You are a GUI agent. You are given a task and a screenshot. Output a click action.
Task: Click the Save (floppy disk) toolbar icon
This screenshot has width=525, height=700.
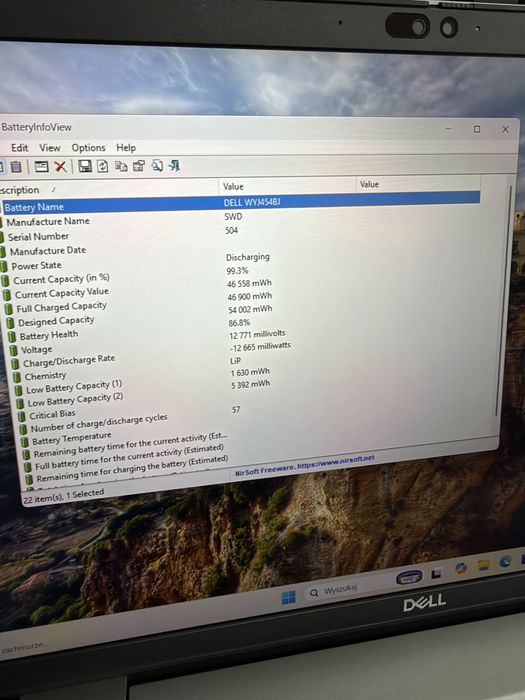(x=85, y=166)
